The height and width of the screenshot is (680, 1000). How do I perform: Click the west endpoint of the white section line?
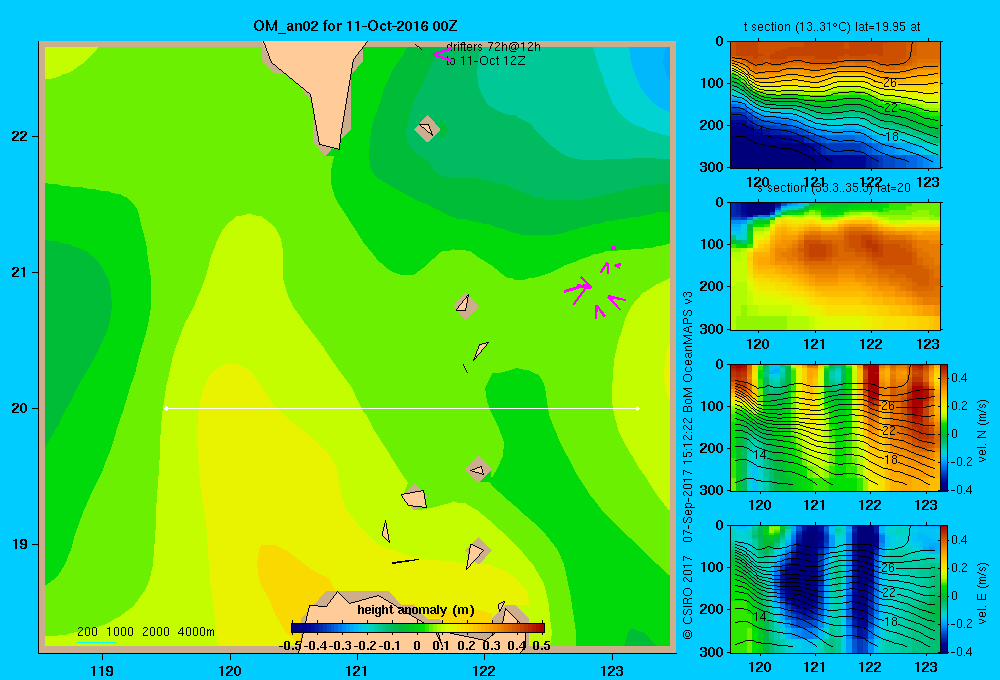pos(166,408)
